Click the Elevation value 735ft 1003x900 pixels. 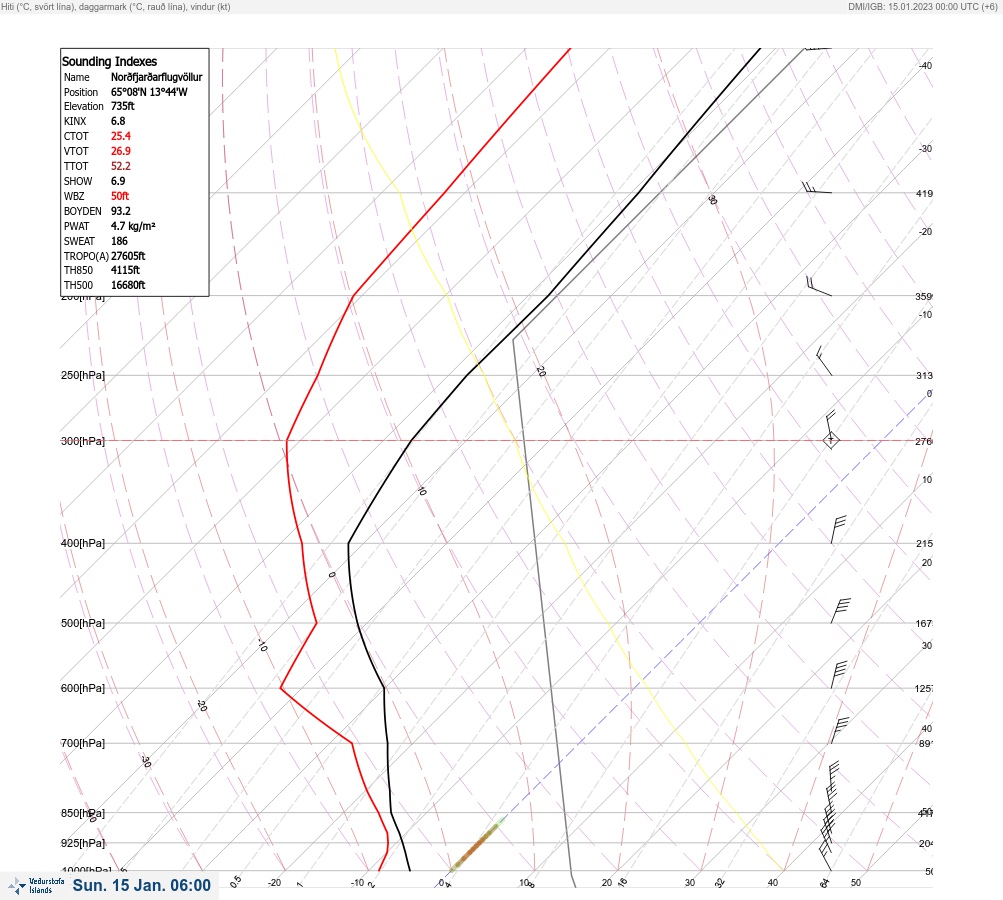pyautogui.click(x=123, y=106)
